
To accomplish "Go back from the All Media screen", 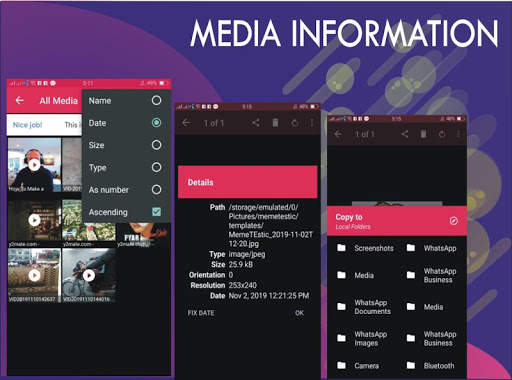I will [20, 100].
